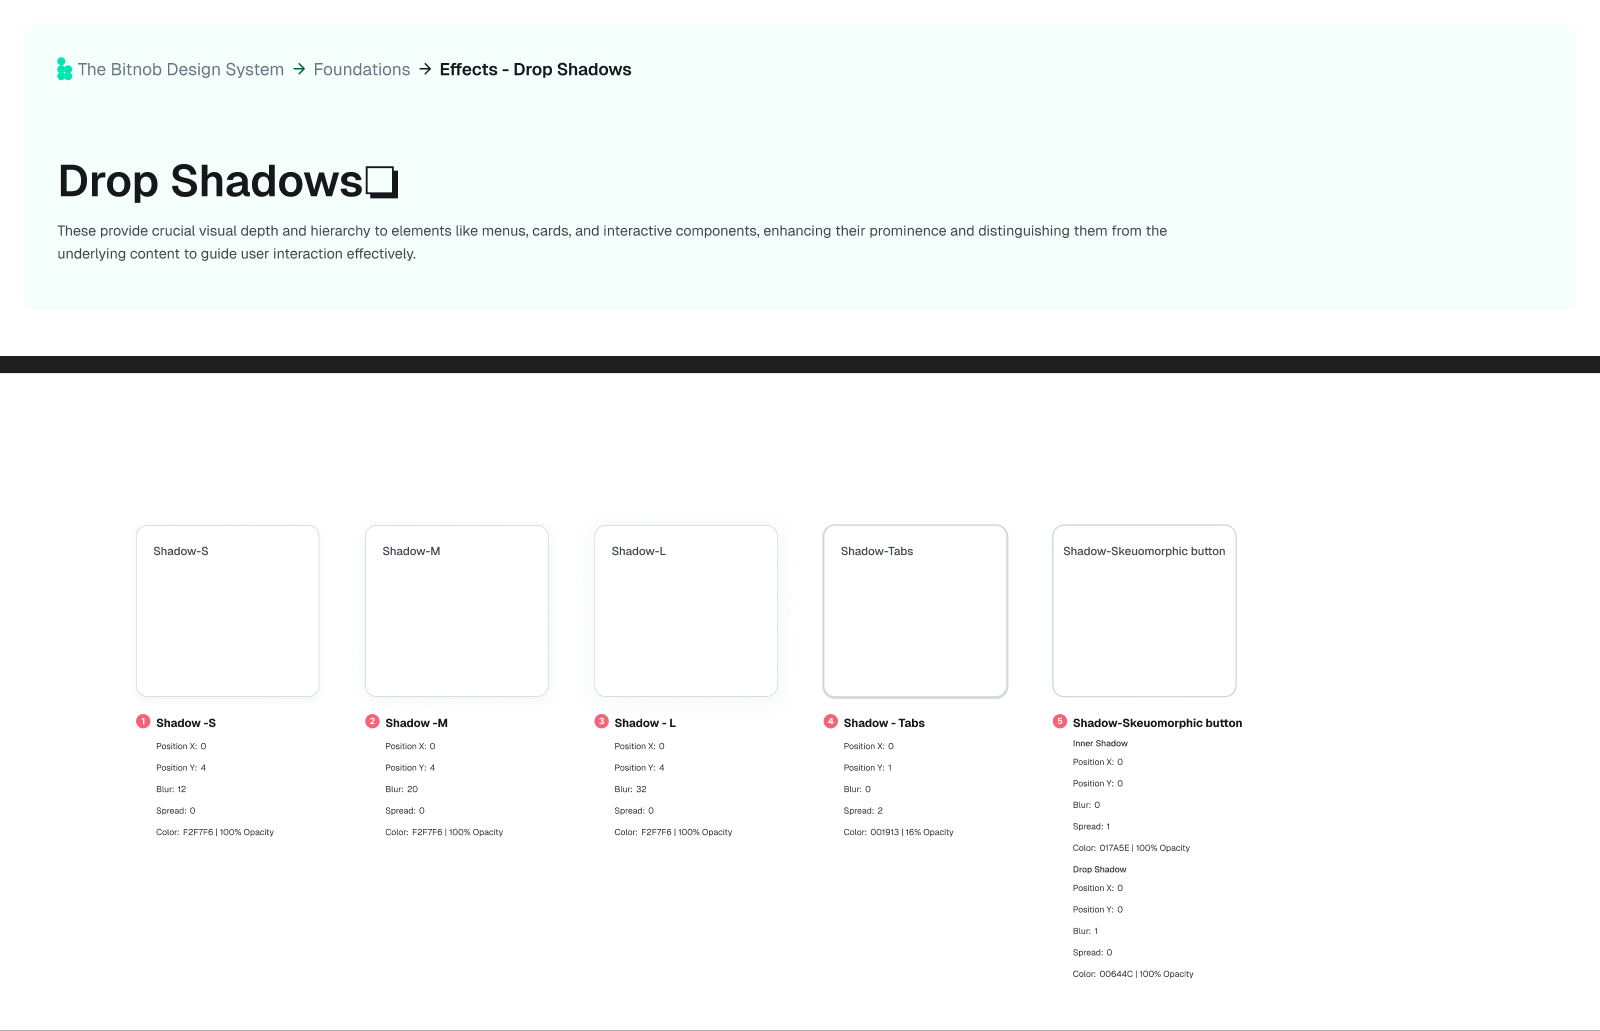Image resolution: width=1600 pixels, height=1031 pixels.
Task: Click the description paragraph about visual depth
Action: click(612, 242)
